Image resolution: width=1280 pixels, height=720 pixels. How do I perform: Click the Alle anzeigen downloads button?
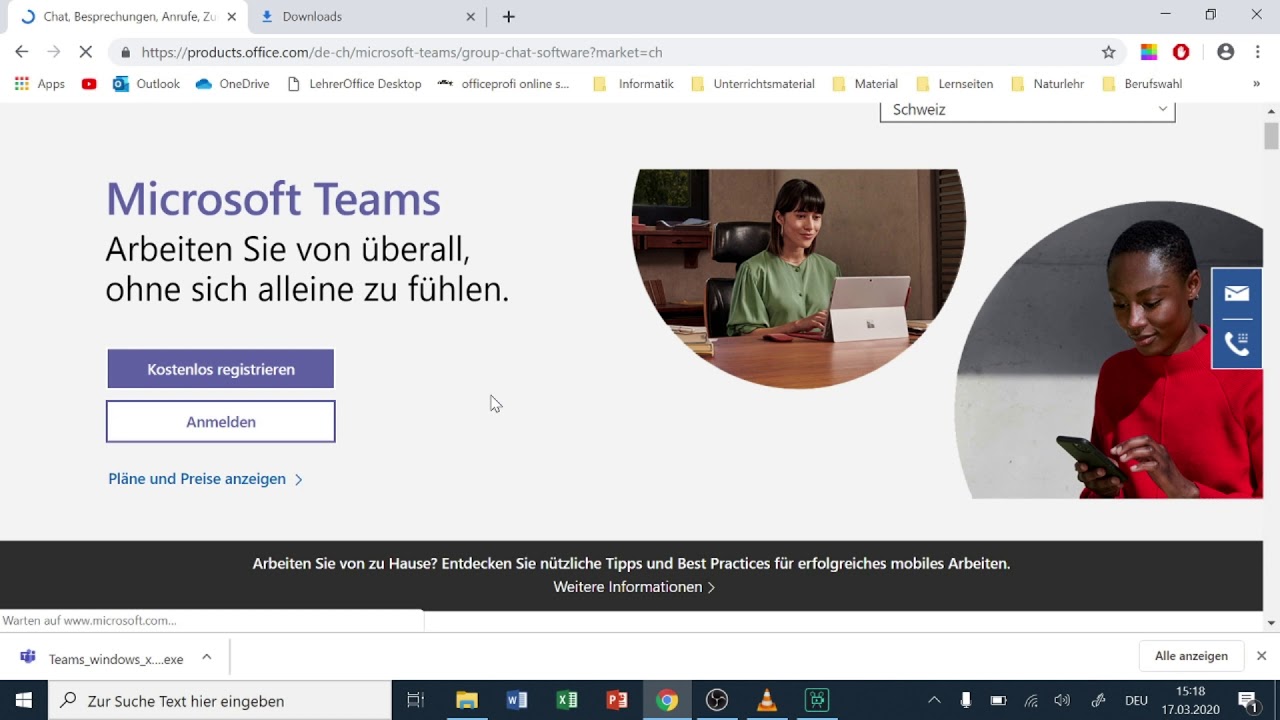click(x=1191, y=656)
